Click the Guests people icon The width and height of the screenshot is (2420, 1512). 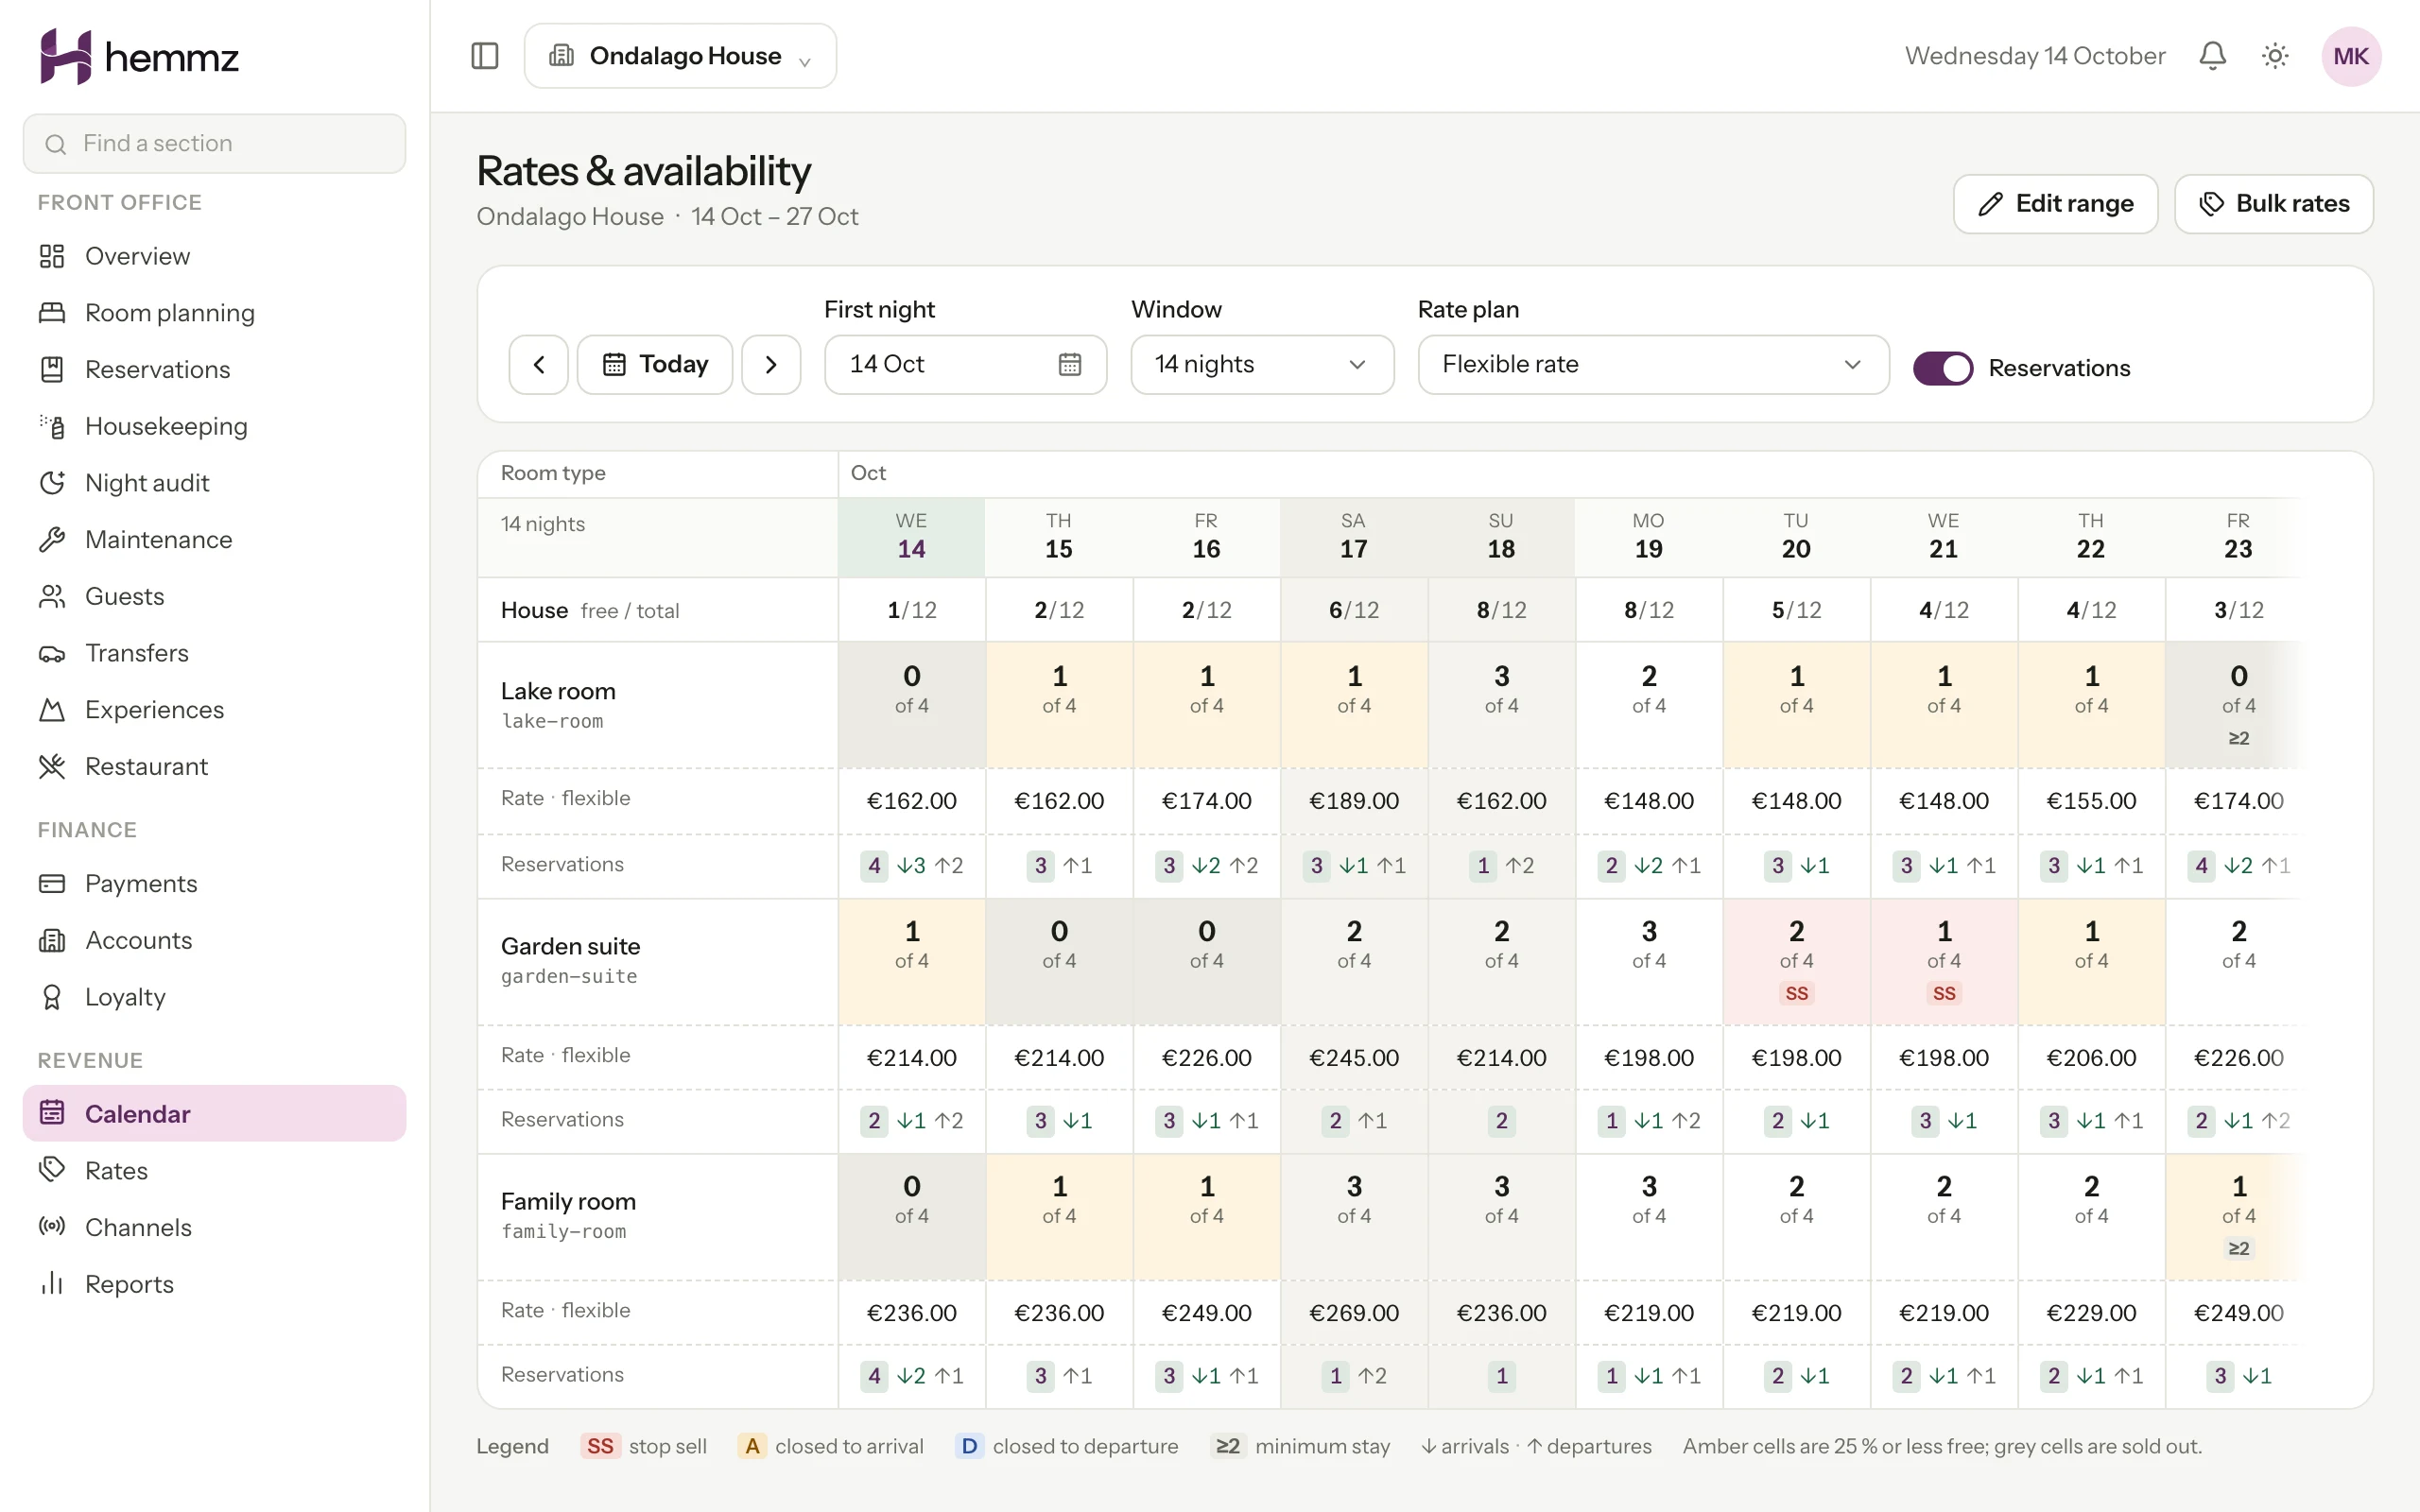[x=52, y=596]
